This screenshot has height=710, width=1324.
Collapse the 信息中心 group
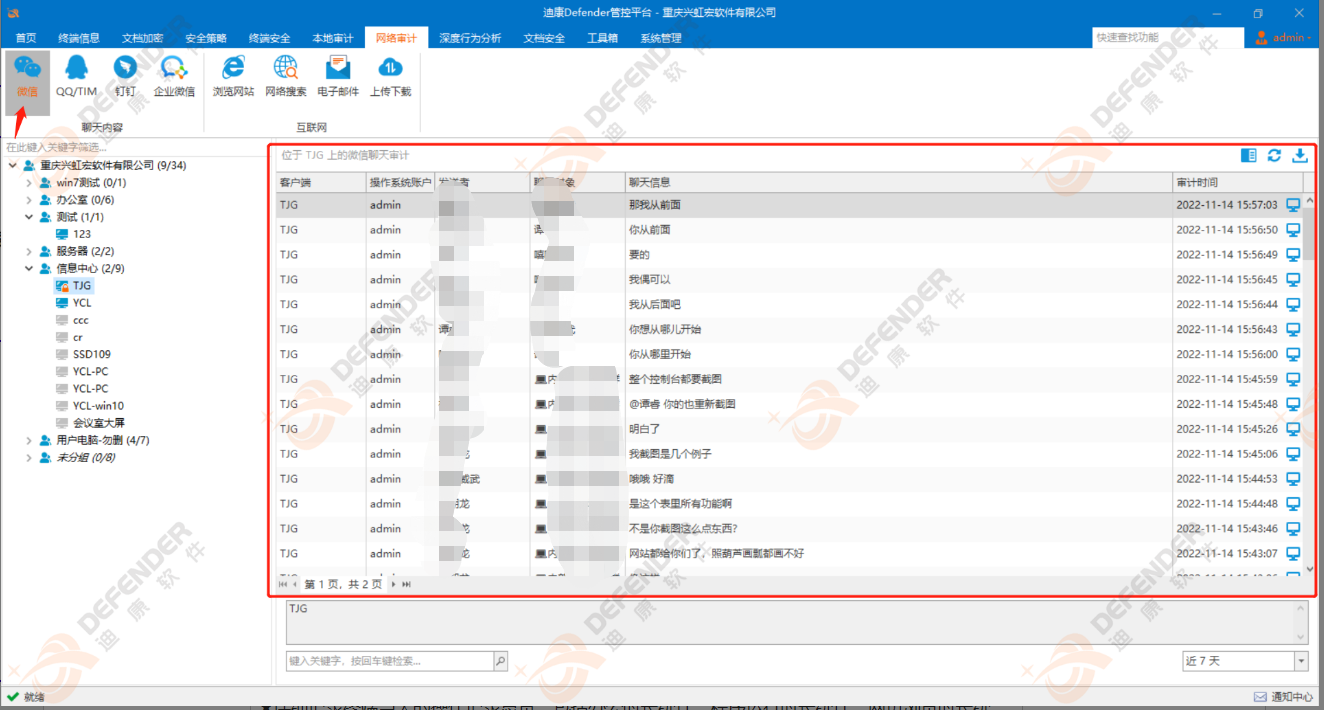pos(28,268)
